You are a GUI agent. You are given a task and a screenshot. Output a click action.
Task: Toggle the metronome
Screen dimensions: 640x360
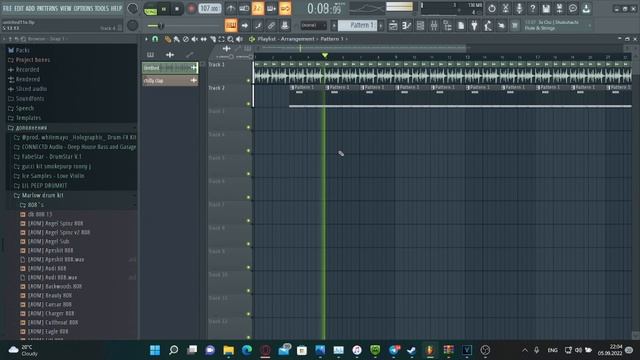(x=231, y=8)
